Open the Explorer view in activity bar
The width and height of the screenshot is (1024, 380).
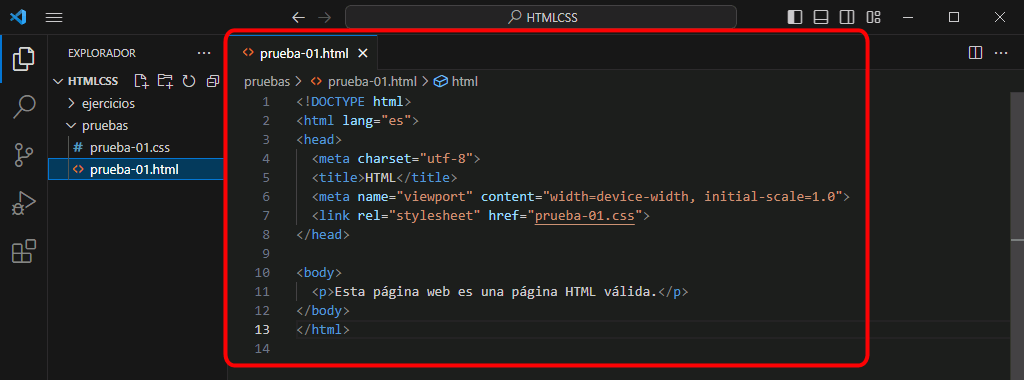pyautogui.click(x=24, y=59)
